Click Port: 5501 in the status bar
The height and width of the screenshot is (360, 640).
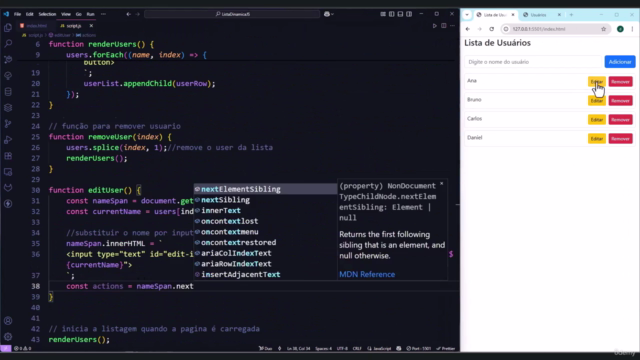pos(419,349)
